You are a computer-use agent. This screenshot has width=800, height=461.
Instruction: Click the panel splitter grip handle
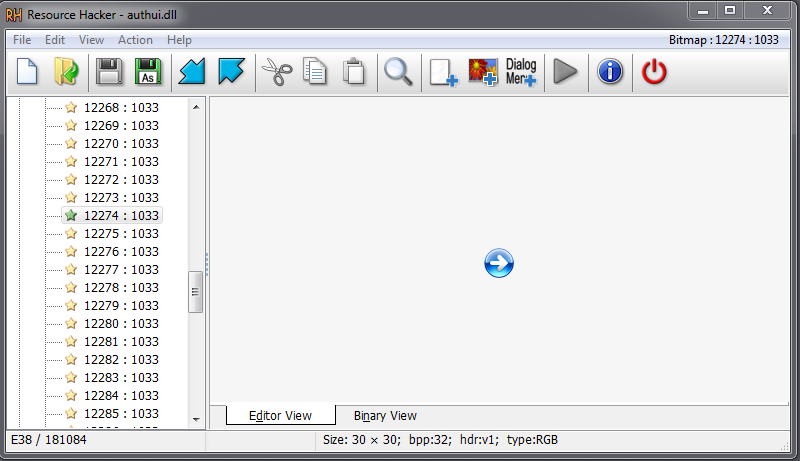(207, 264)
